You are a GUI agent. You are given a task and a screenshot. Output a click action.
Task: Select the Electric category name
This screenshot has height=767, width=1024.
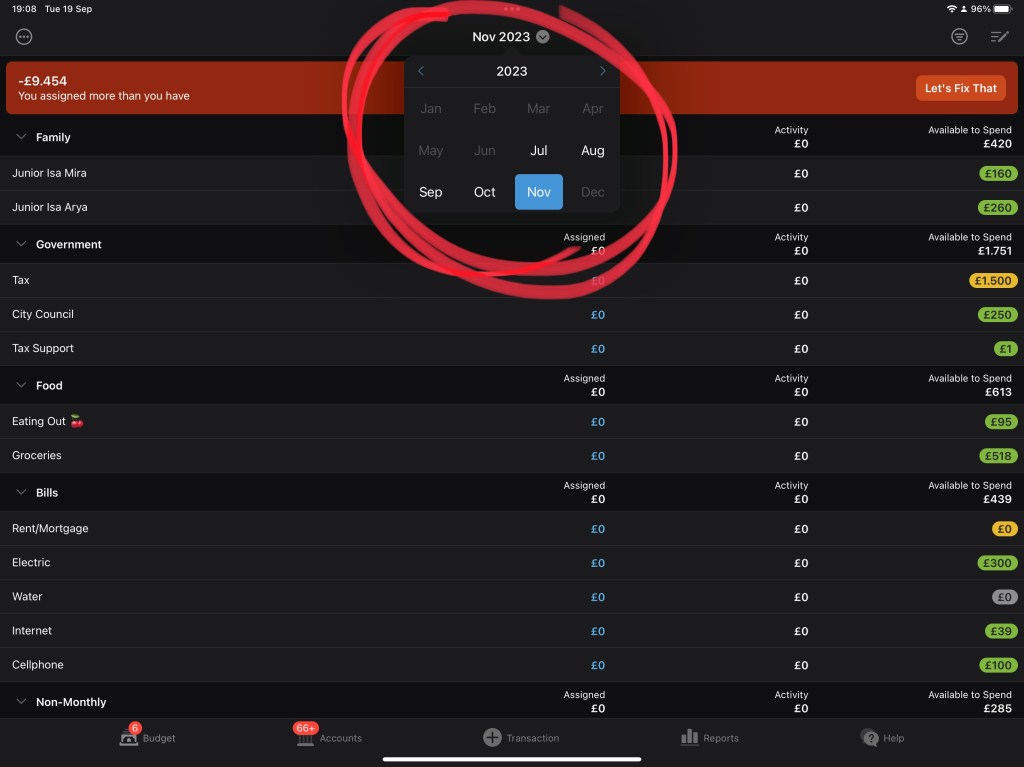point(31,563)
